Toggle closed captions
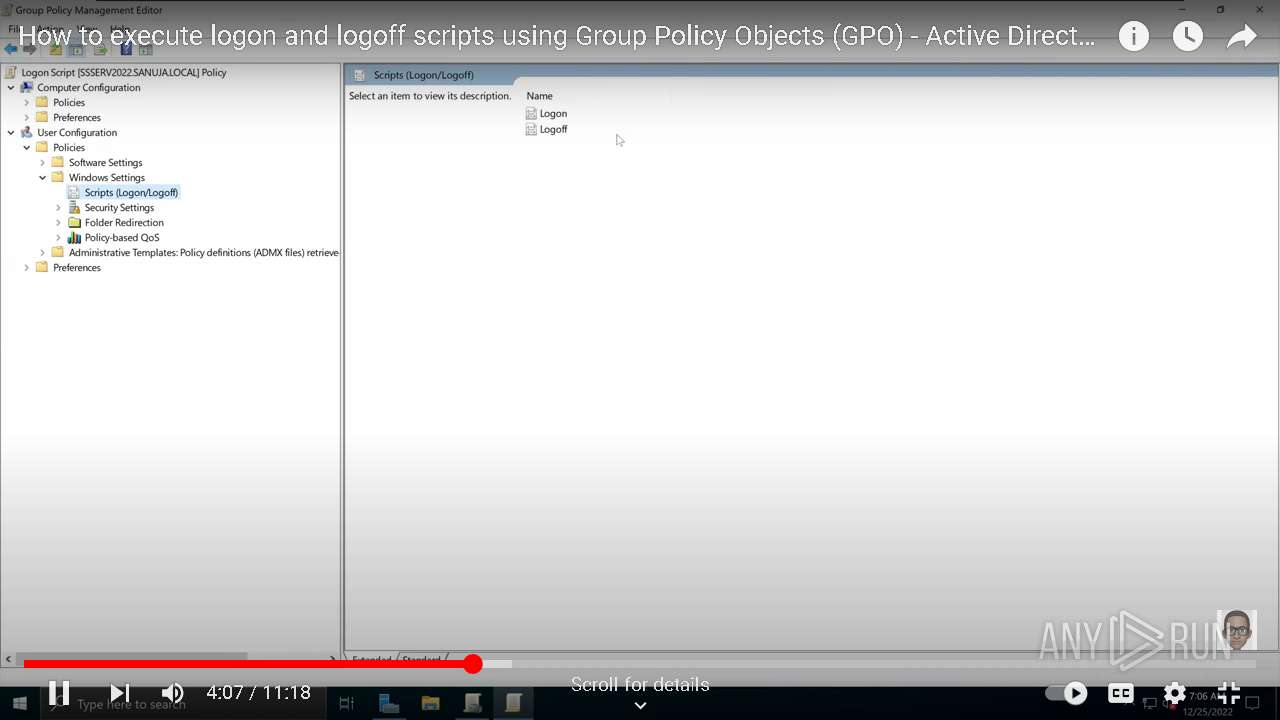 tap(1121, 692)
